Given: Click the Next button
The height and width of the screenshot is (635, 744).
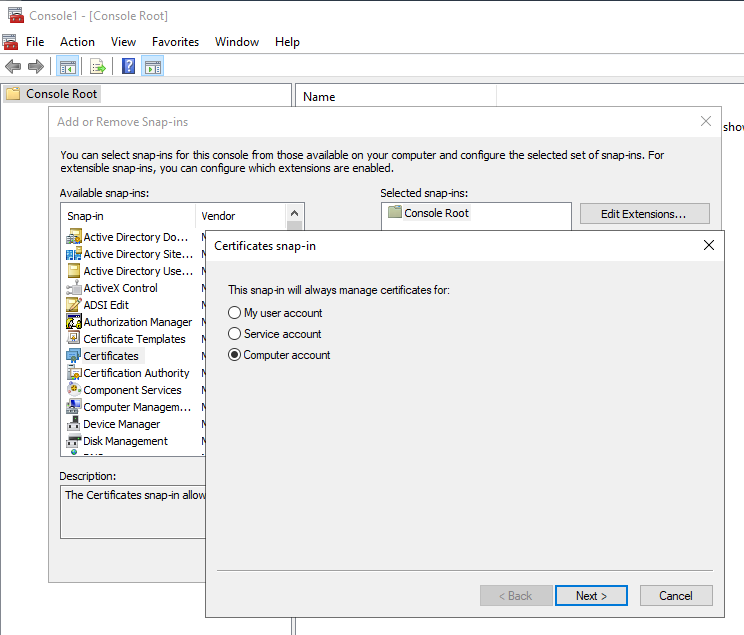Looking at the screenshot, I should (x=591, y=596).
